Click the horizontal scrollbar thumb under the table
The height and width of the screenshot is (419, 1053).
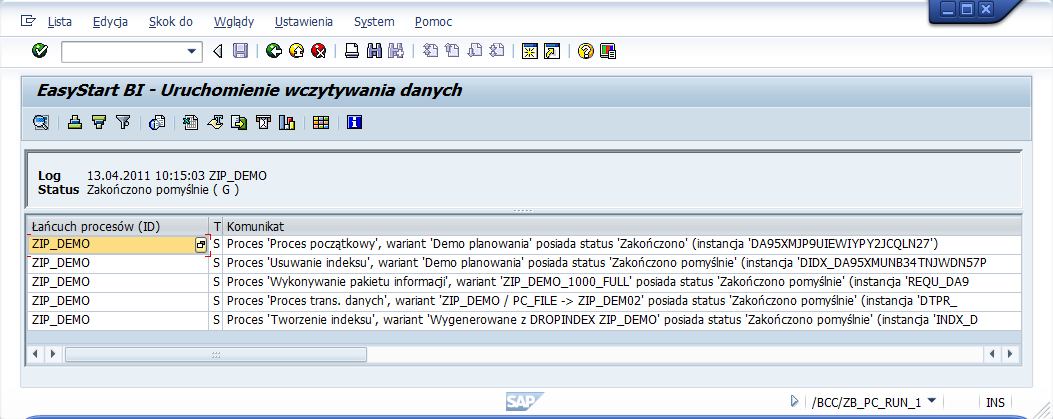[x=216, y=354]
